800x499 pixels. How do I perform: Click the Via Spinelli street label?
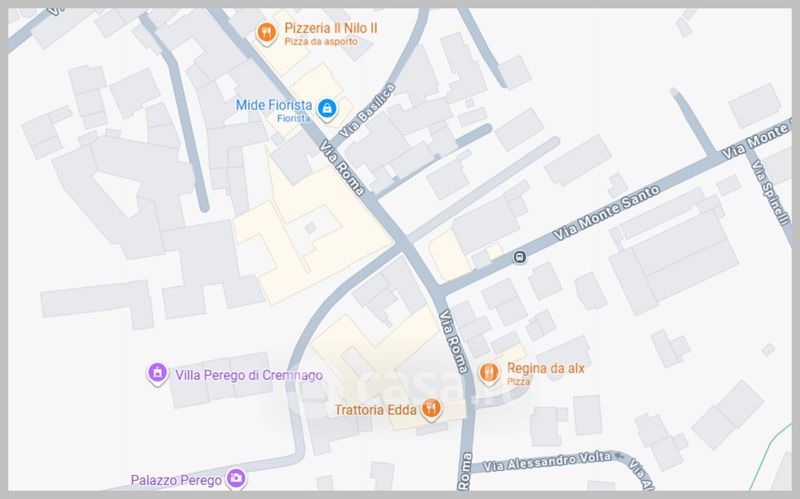tap(771, 192)
